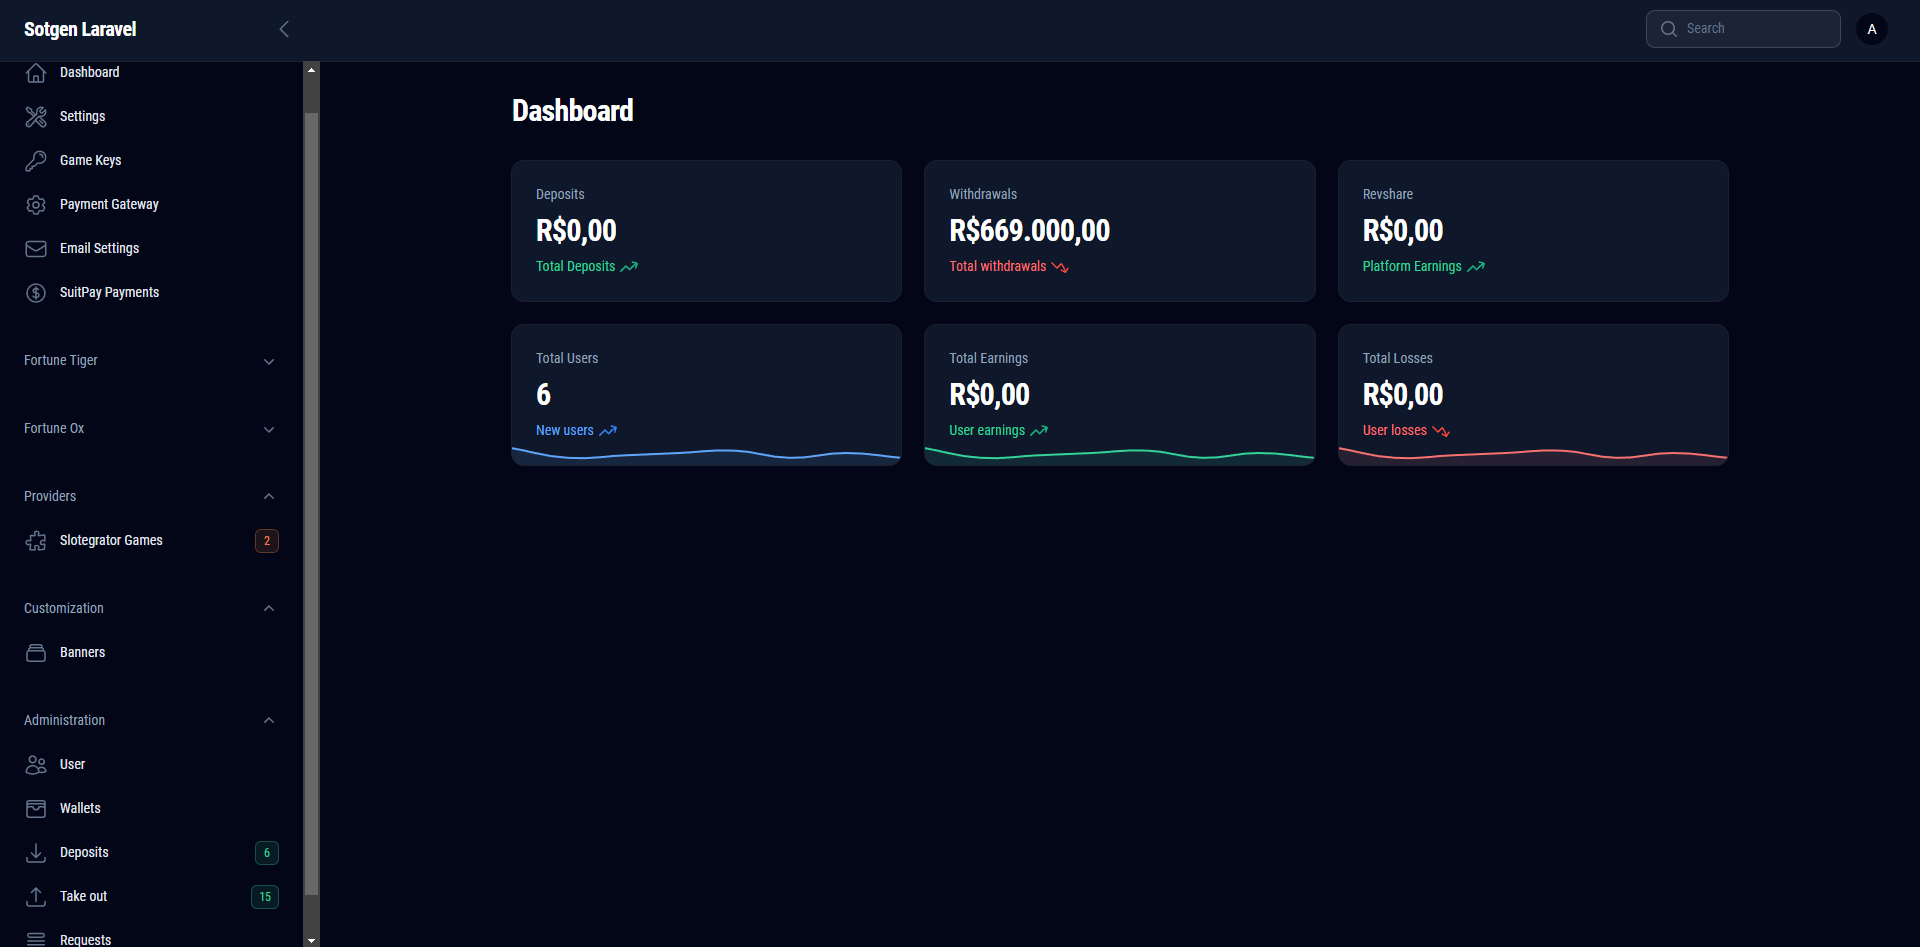Click the Banners icon in Customization
Viewport: 1920px width, 947px height.
(x=36, y=653)
